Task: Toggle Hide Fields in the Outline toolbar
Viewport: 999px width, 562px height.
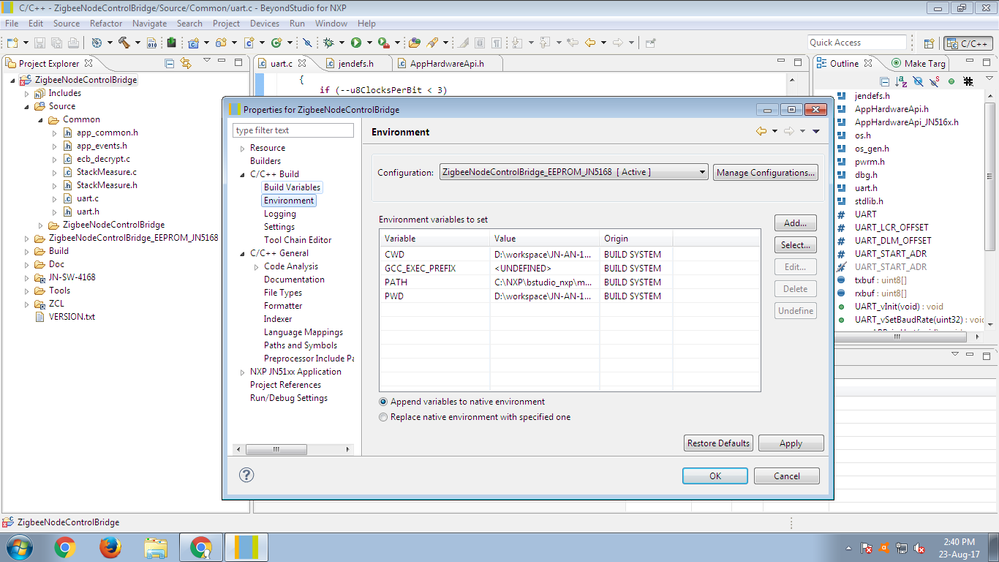Action: (917, 82)
